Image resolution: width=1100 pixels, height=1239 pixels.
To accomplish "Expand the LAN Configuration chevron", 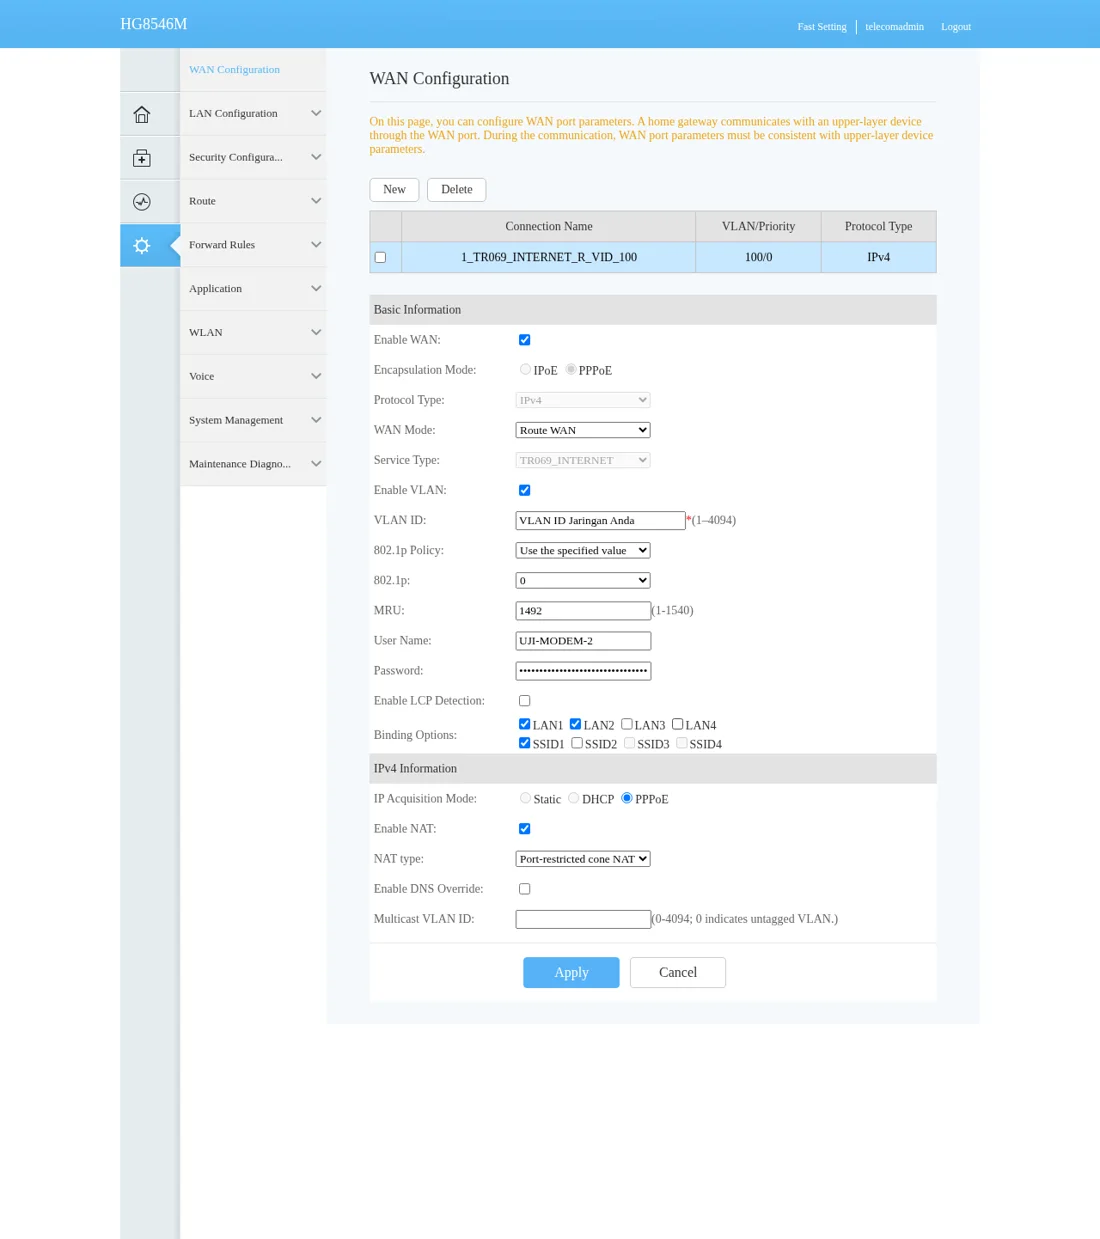I will [316, 113].
